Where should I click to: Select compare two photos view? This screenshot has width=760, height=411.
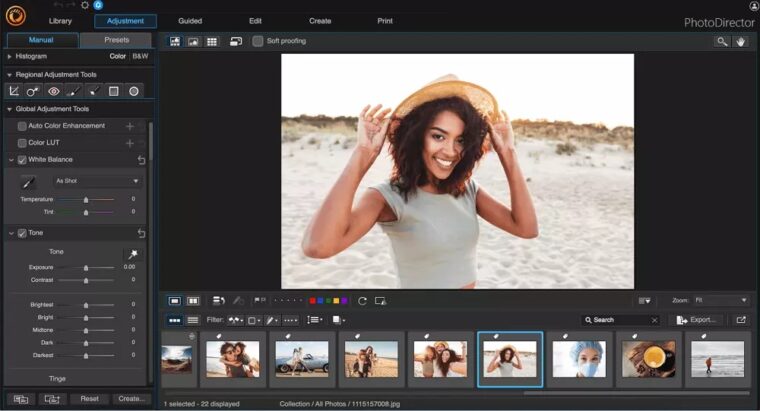tap(193, 301)
